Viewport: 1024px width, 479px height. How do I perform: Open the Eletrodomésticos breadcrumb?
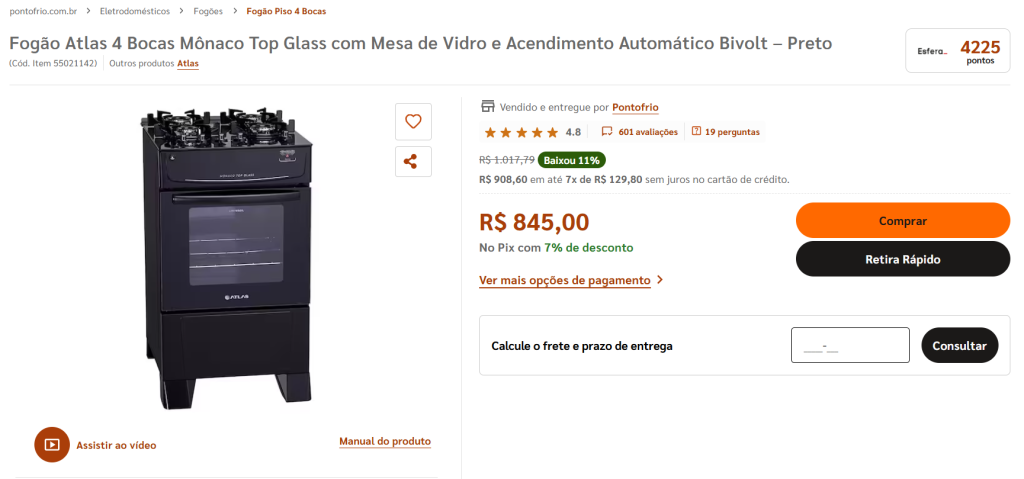(135, 11)
